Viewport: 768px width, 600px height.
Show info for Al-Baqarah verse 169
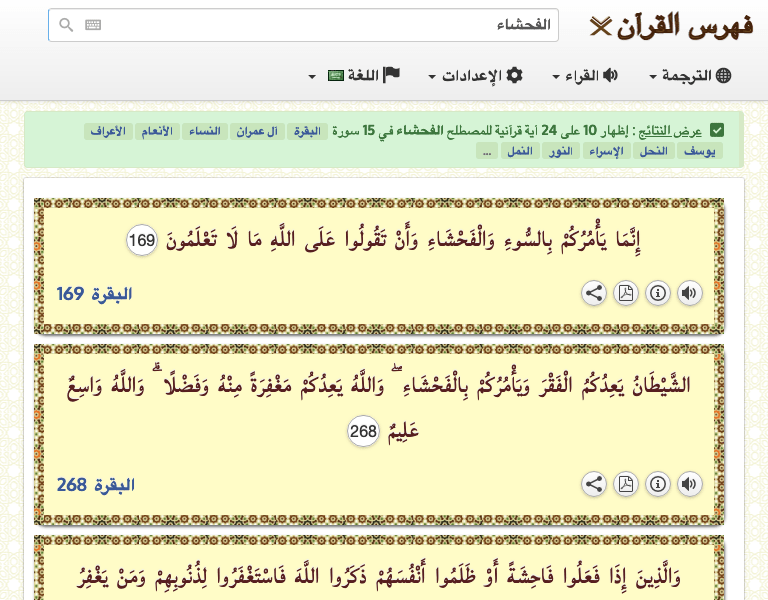tap(657, 293)
